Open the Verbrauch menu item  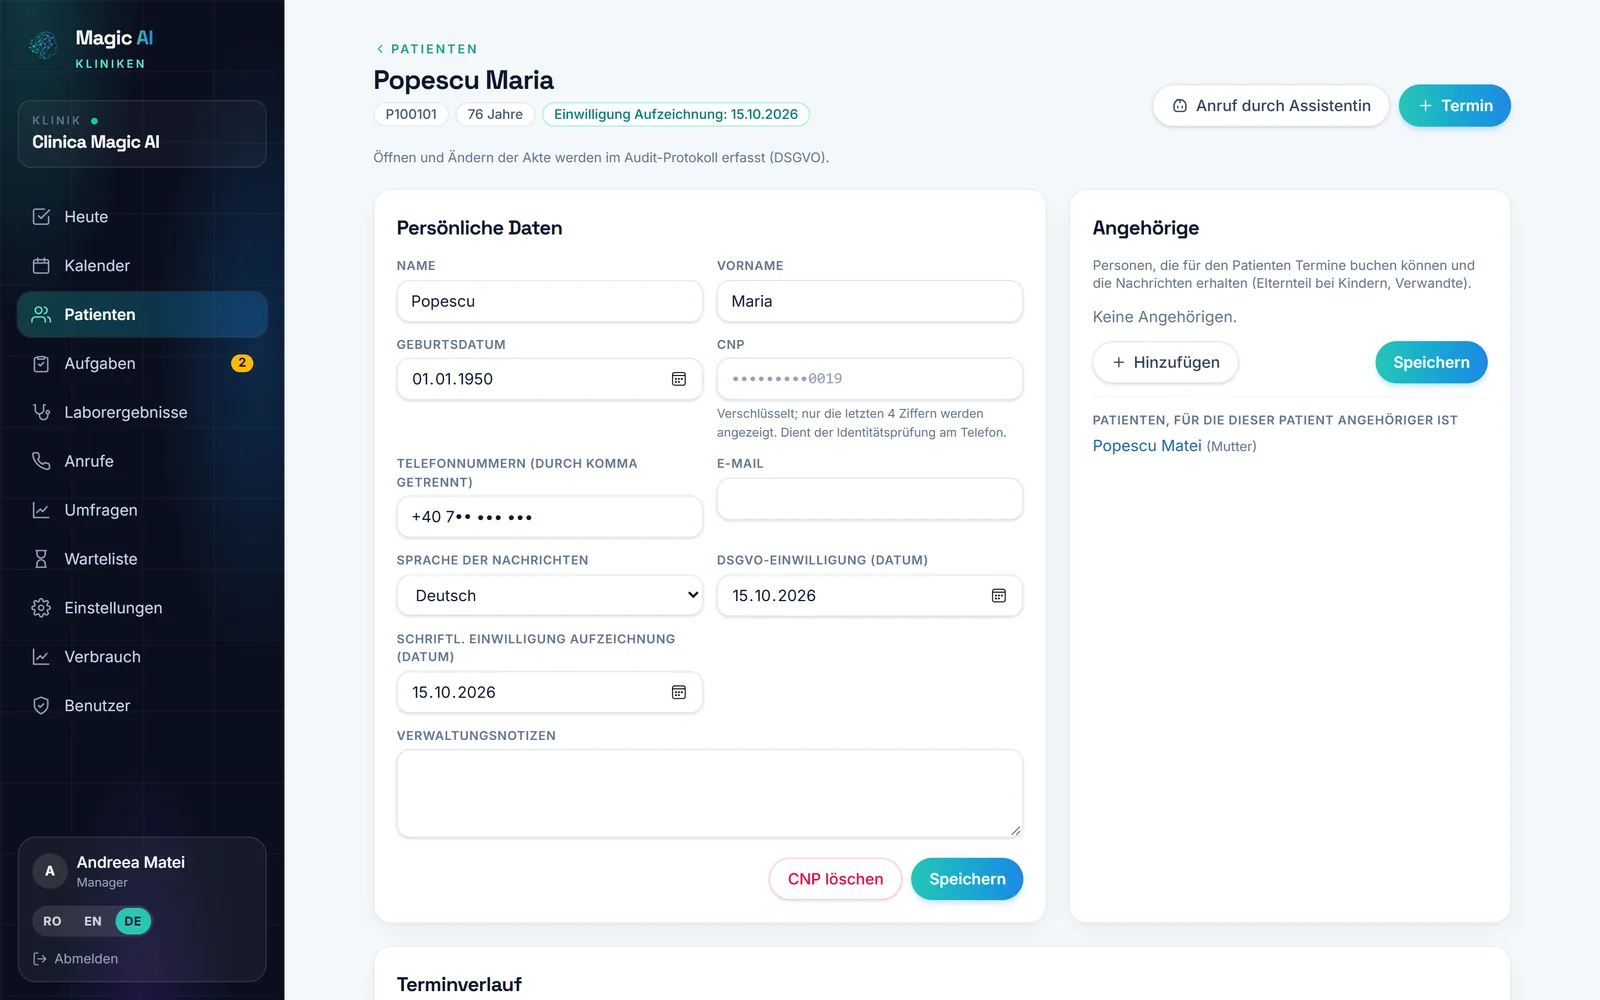[142, 657]
